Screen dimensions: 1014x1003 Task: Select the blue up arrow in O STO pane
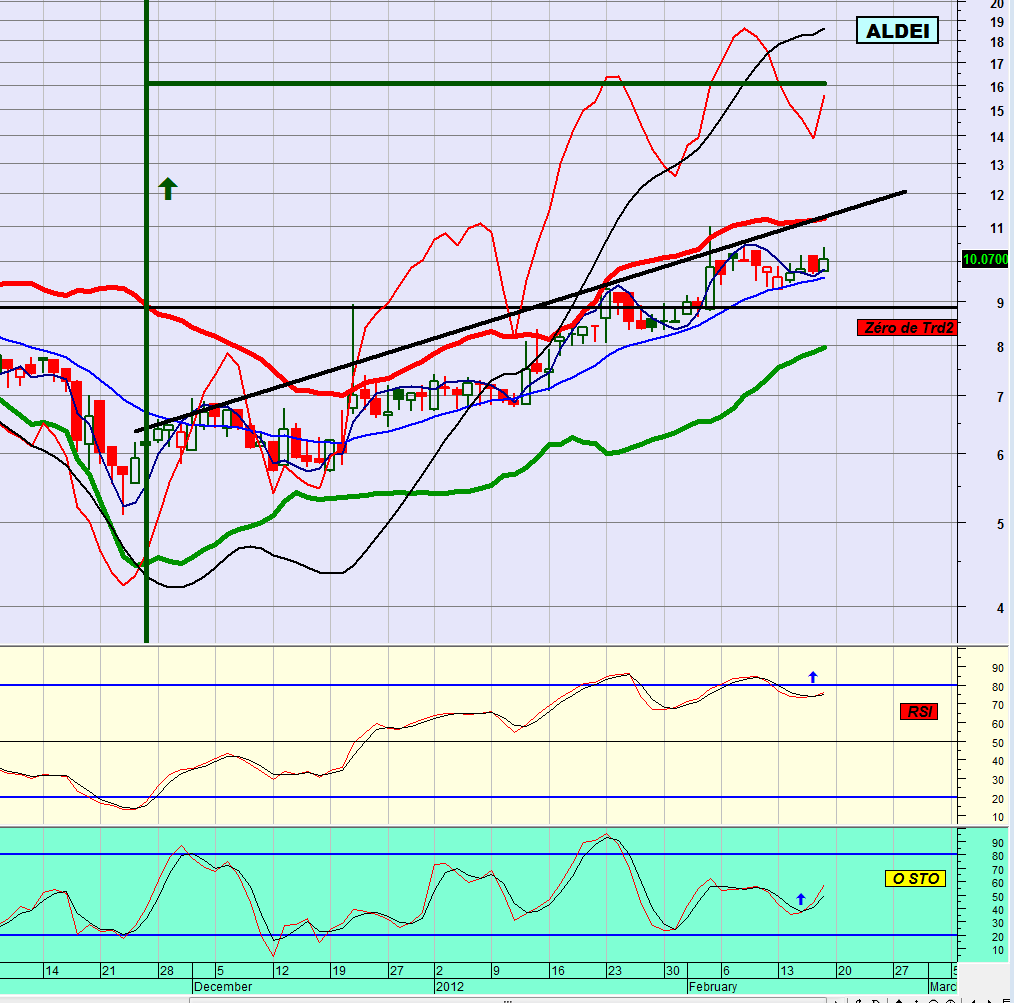pyautogui.click(x=801, y=899)
